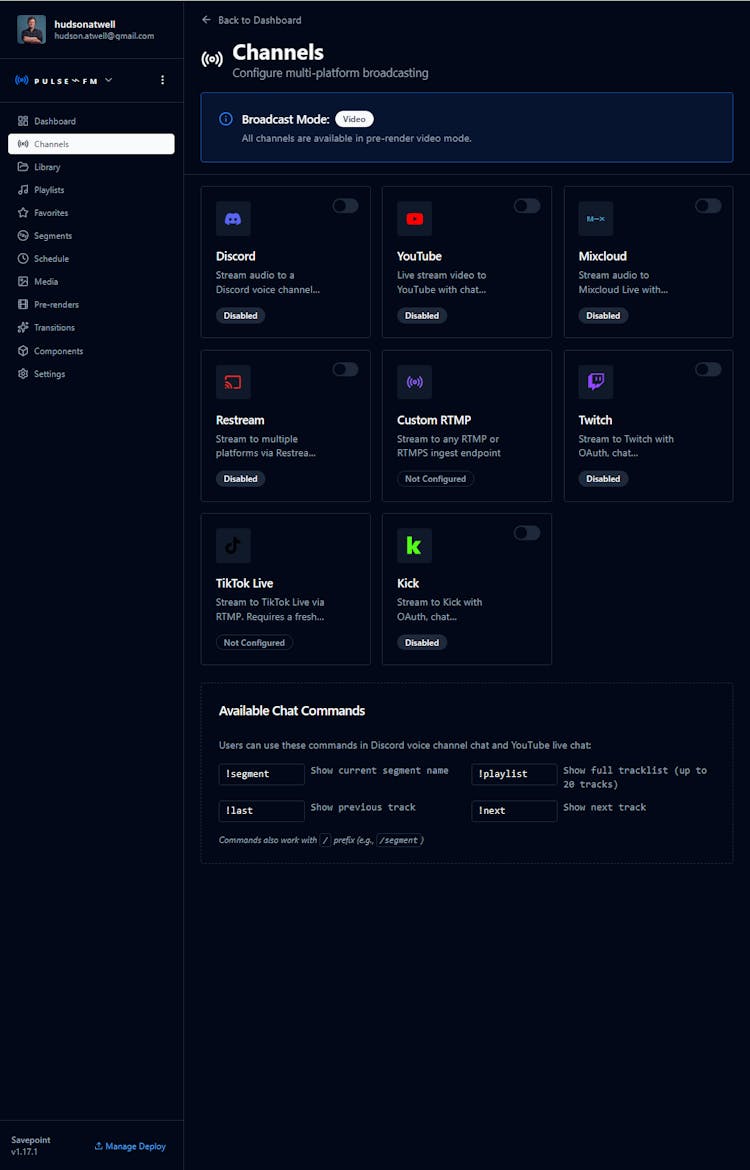Click the Custom RTMP broadcast icon
750x1170 pixels.
click(x=414, y=382)
